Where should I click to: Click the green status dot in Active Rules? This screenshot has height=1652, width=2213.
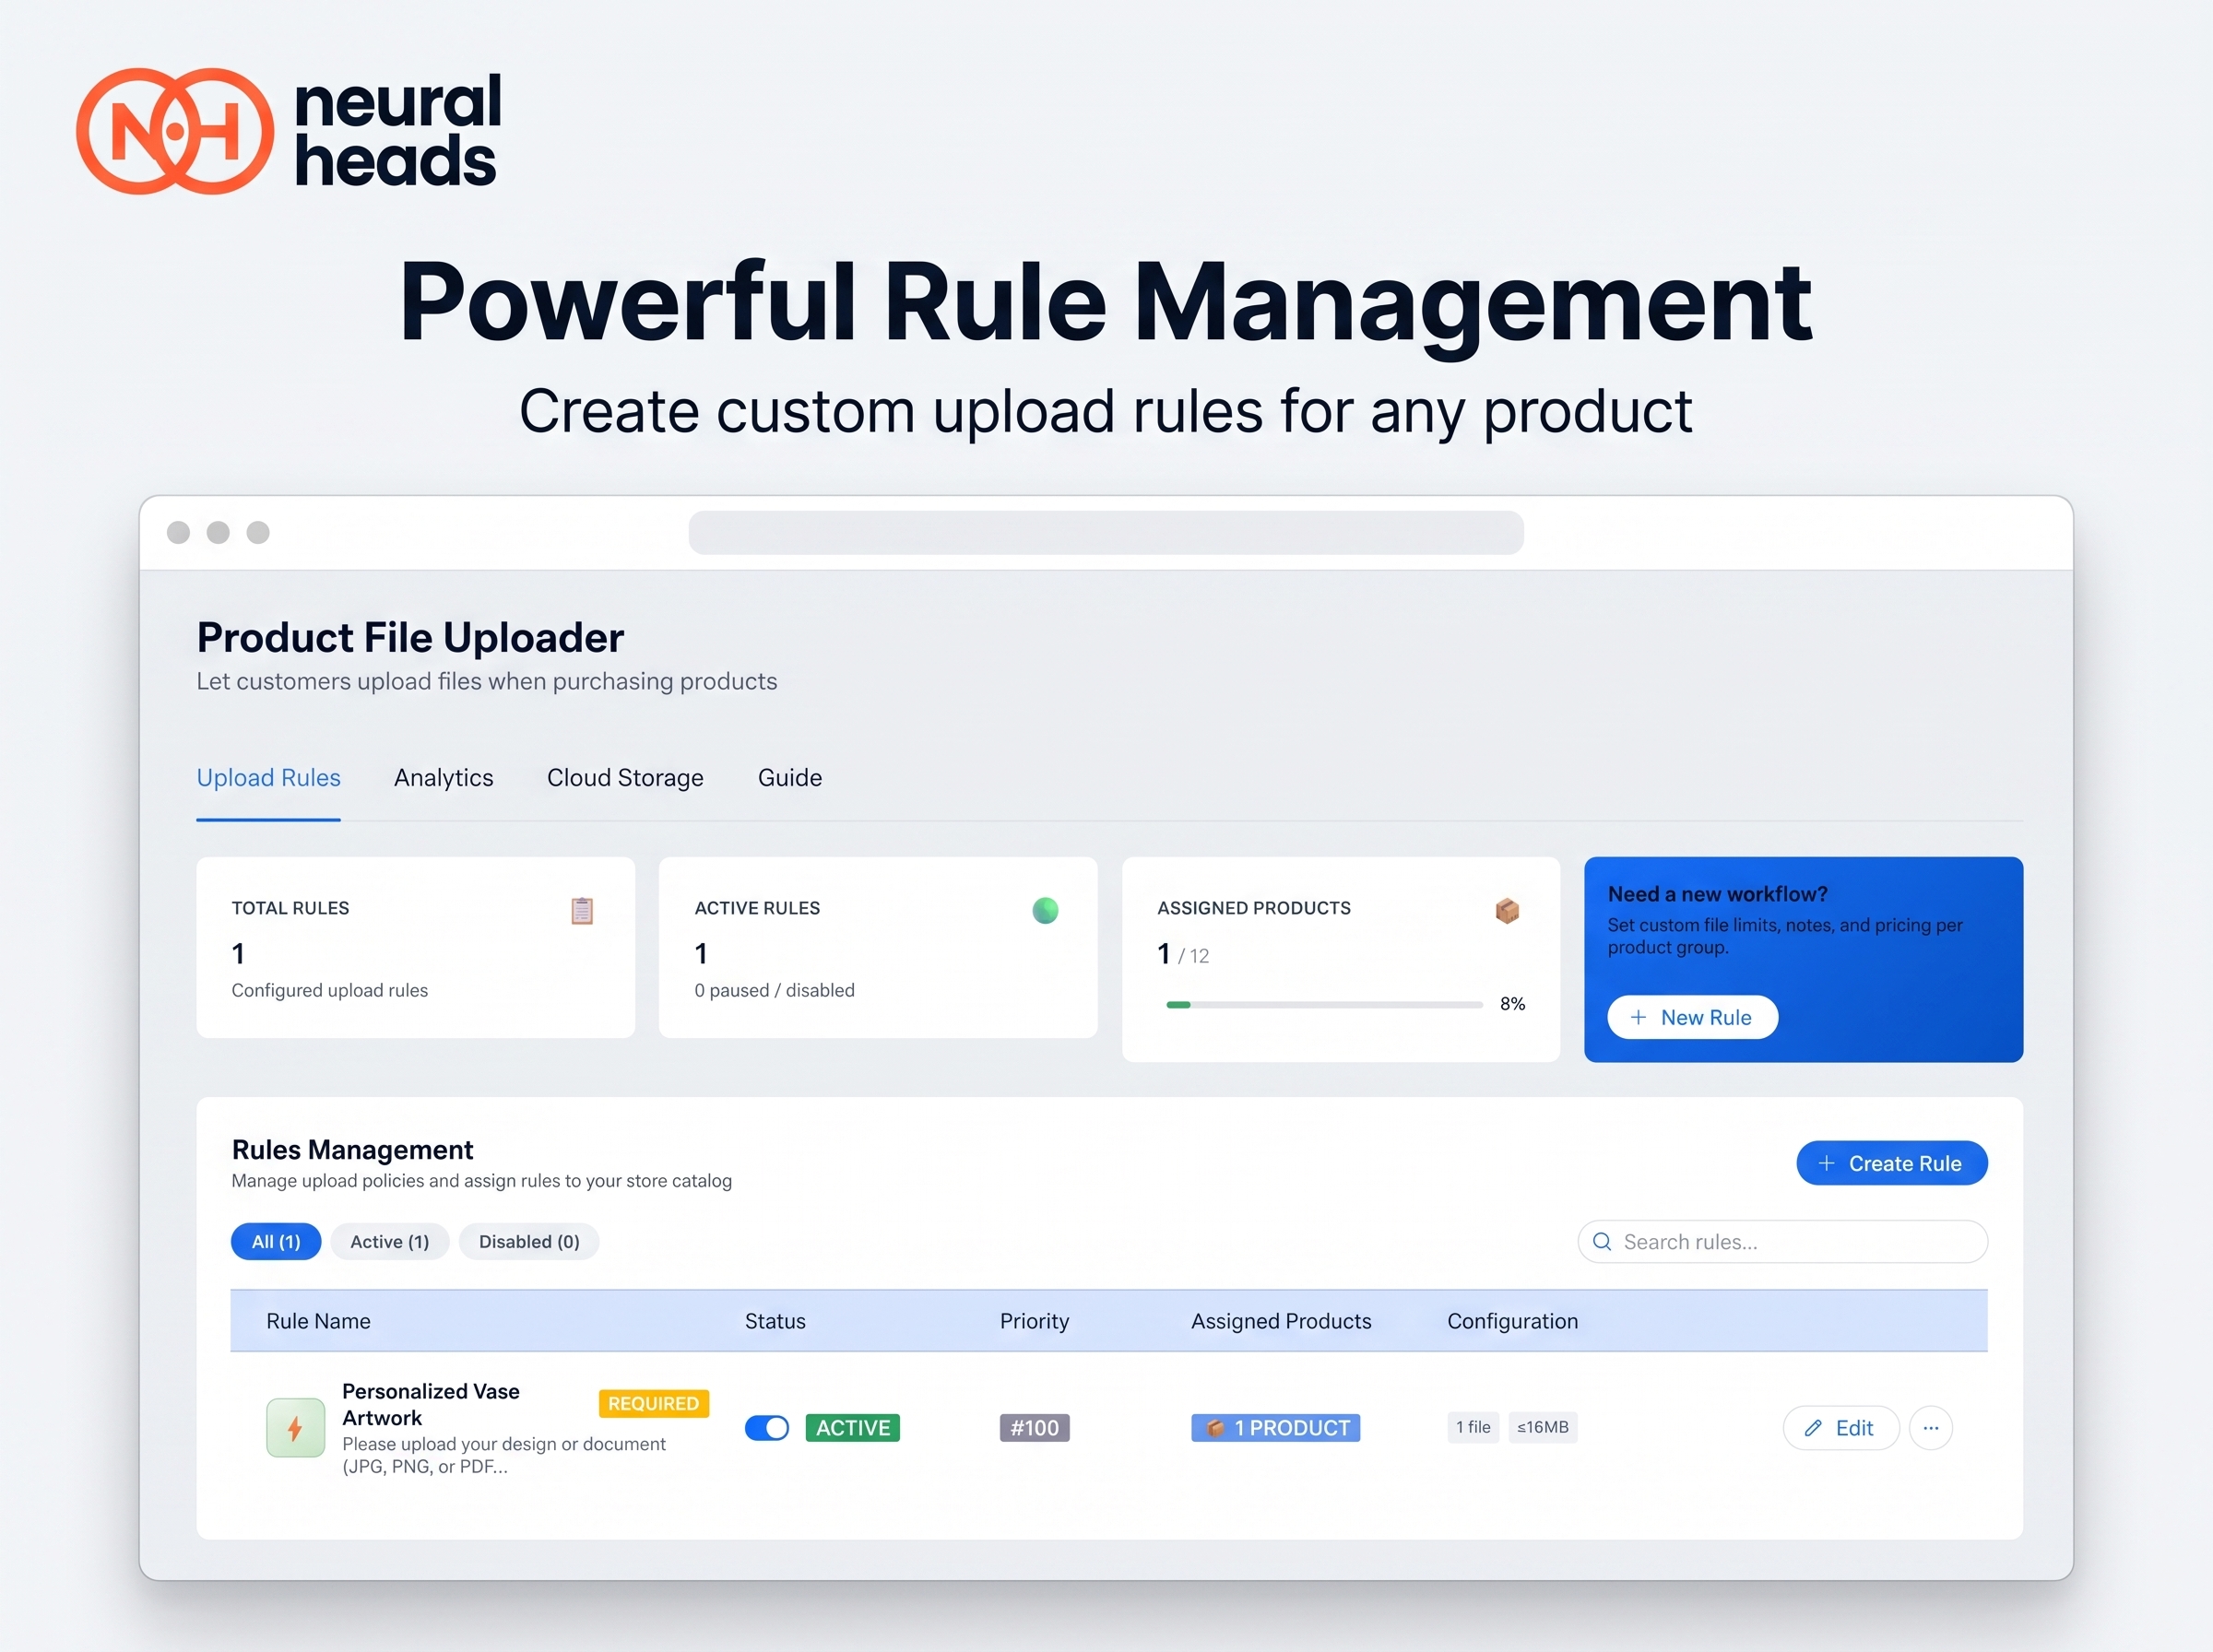point(1045,910)
